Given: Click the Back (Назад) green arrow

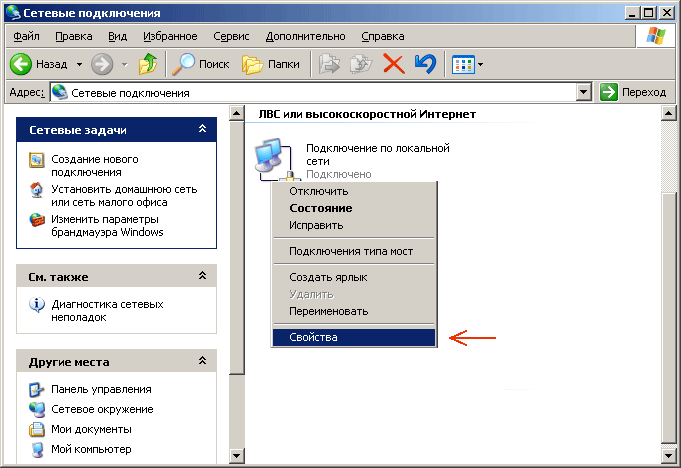Looking at the screenshot, I should tap(39, 64).
